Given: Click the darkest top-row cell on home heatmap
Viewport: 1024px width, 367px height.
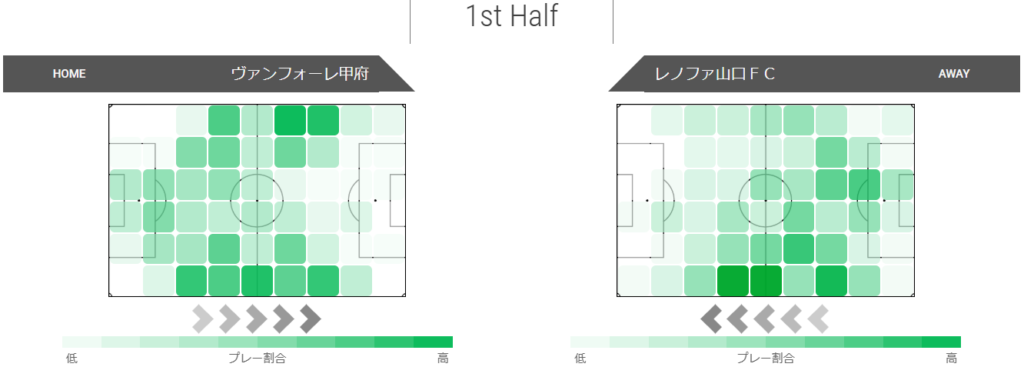Looking at the screenshot, I should (x=291, y=120).
